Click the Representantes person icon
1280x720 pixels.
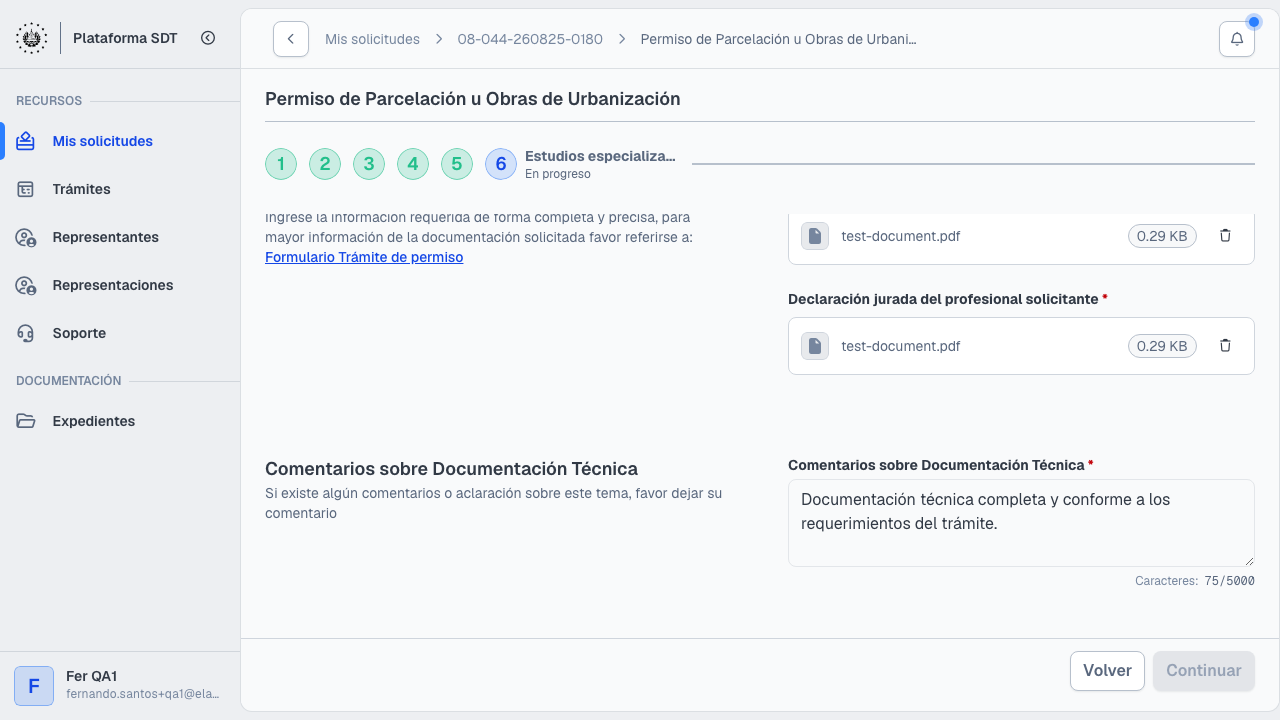(26, 237)
